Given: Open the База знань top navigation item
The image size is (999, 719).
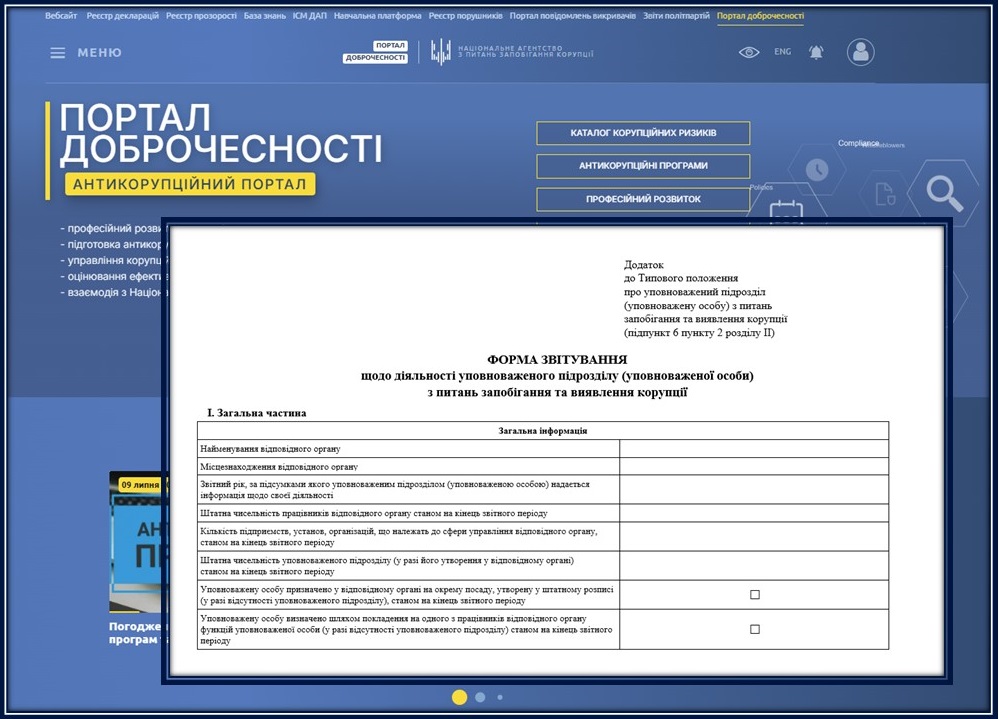Looking at the screenshot, I should 265,16.
